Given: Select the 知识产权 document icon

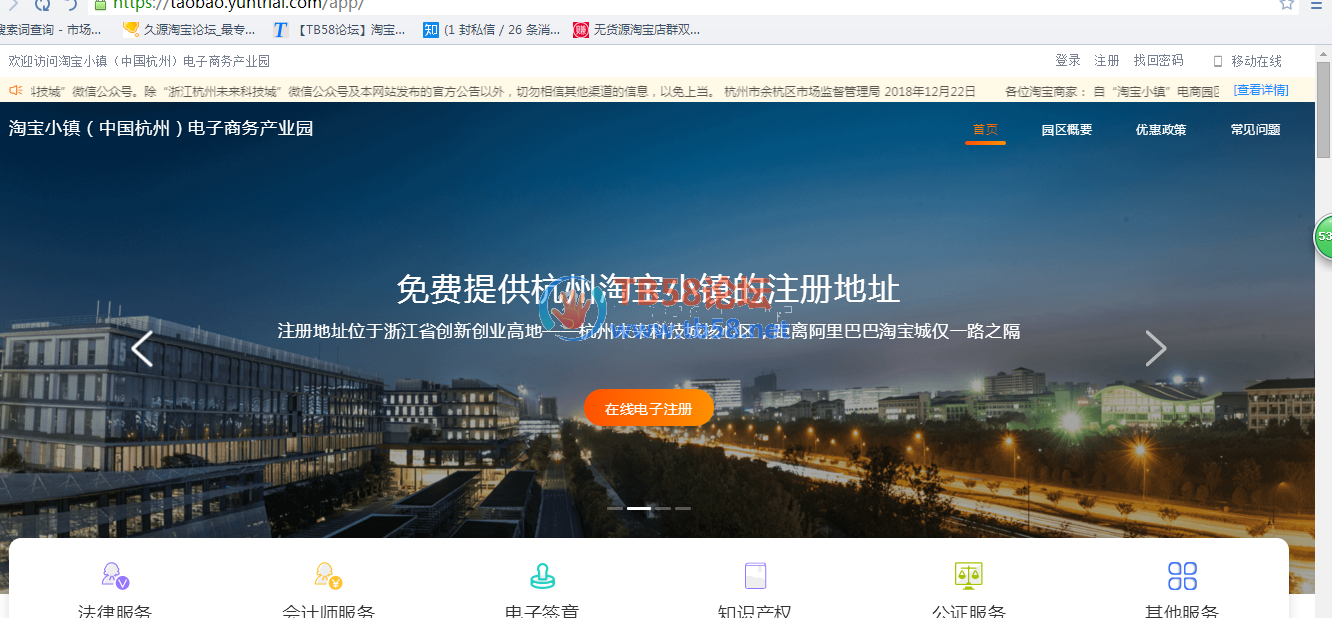Looking at the screenshot, I should 755,575.
